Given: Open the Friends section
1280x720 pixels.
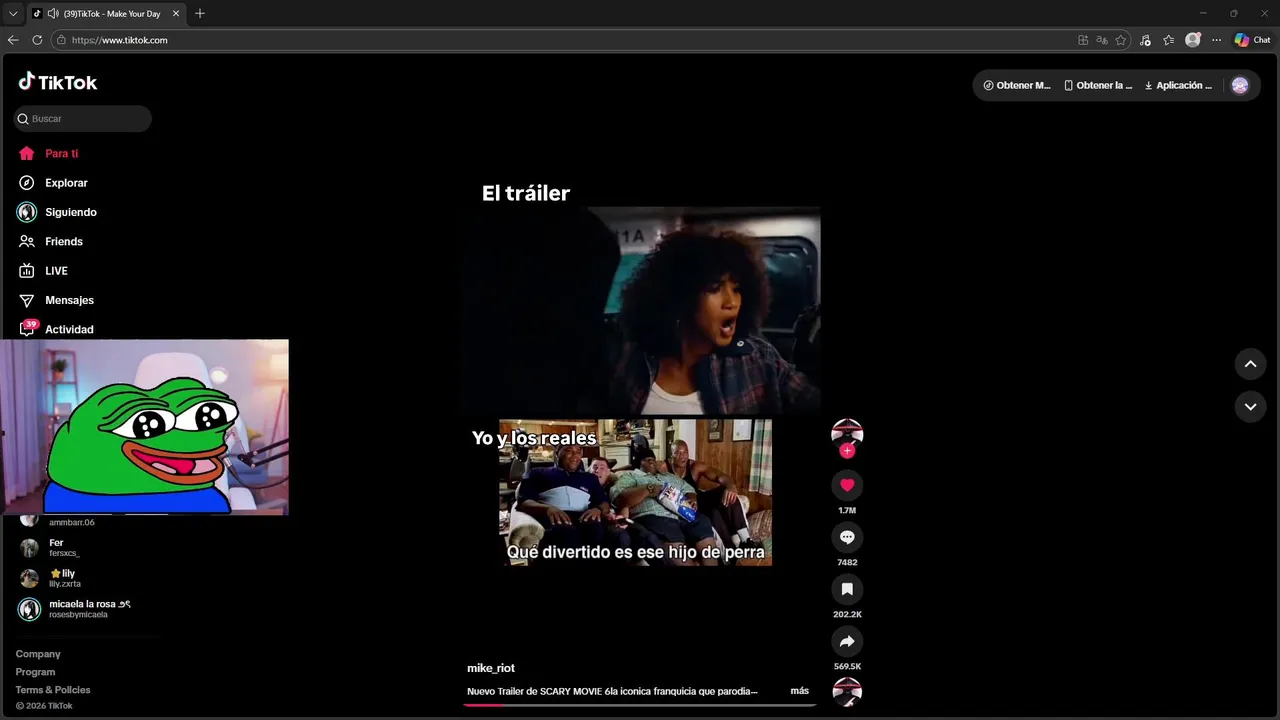Looking at the screenshot, I should coord(50,241).
